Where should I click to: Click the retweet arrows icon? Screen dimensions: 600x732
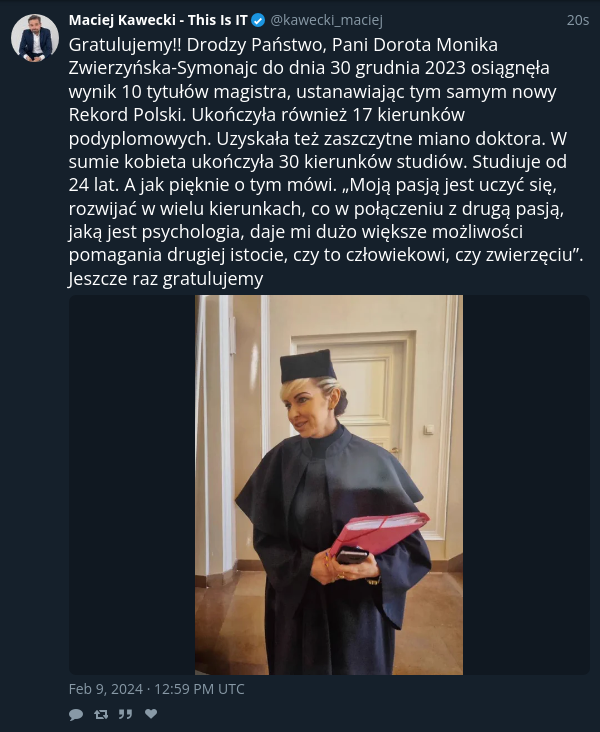coord(101,714)
